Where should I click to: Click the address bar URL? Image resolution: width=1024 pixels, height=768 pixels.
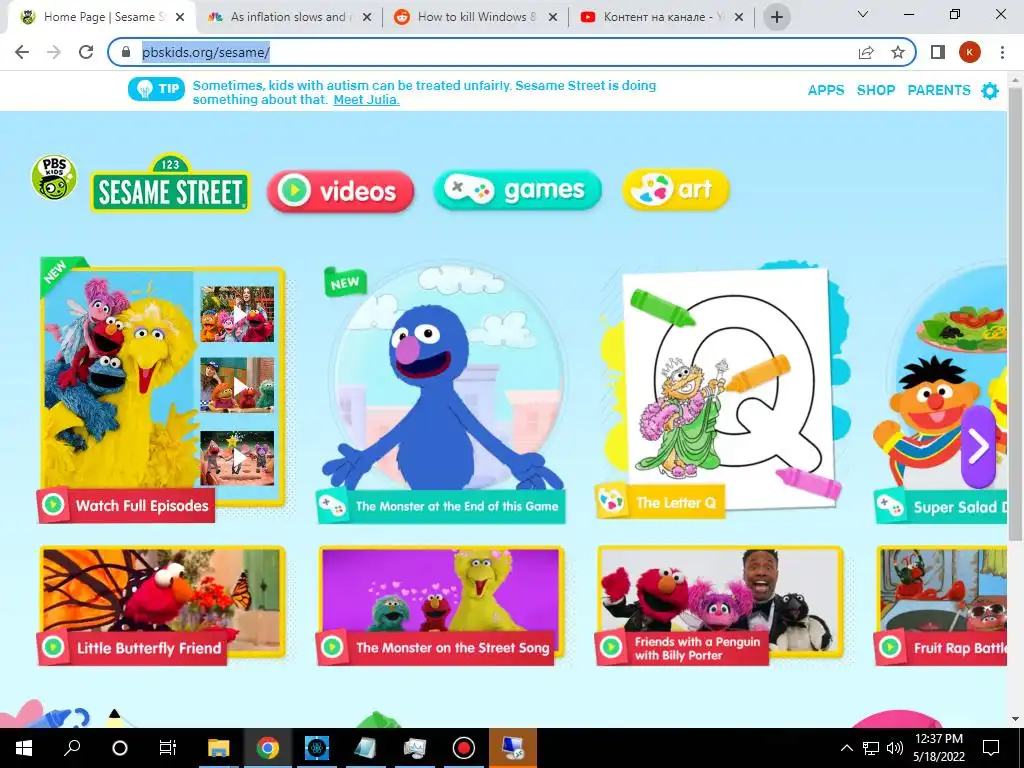tap(206, 52)
